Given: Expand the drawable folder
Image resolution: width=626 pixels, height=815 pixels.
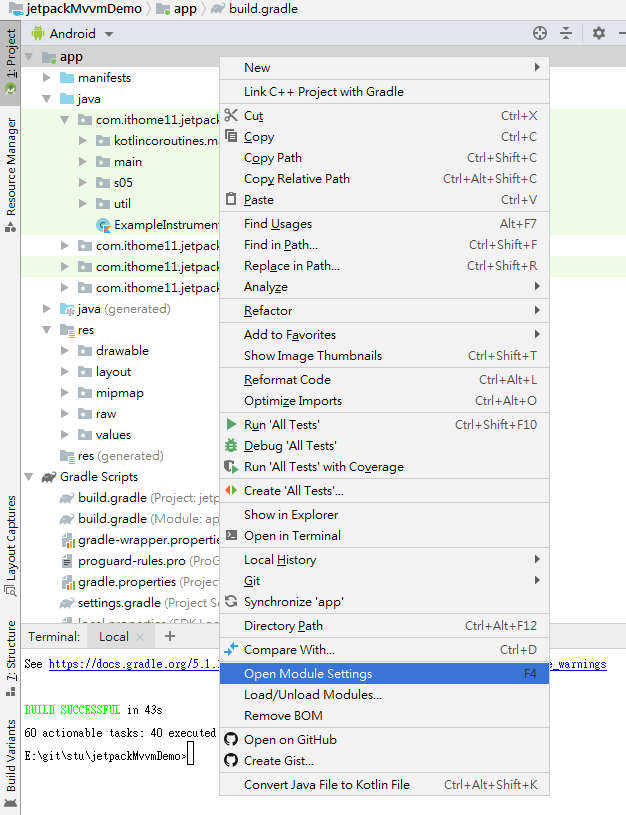Looking at the screenshot, I should point(65,351).
